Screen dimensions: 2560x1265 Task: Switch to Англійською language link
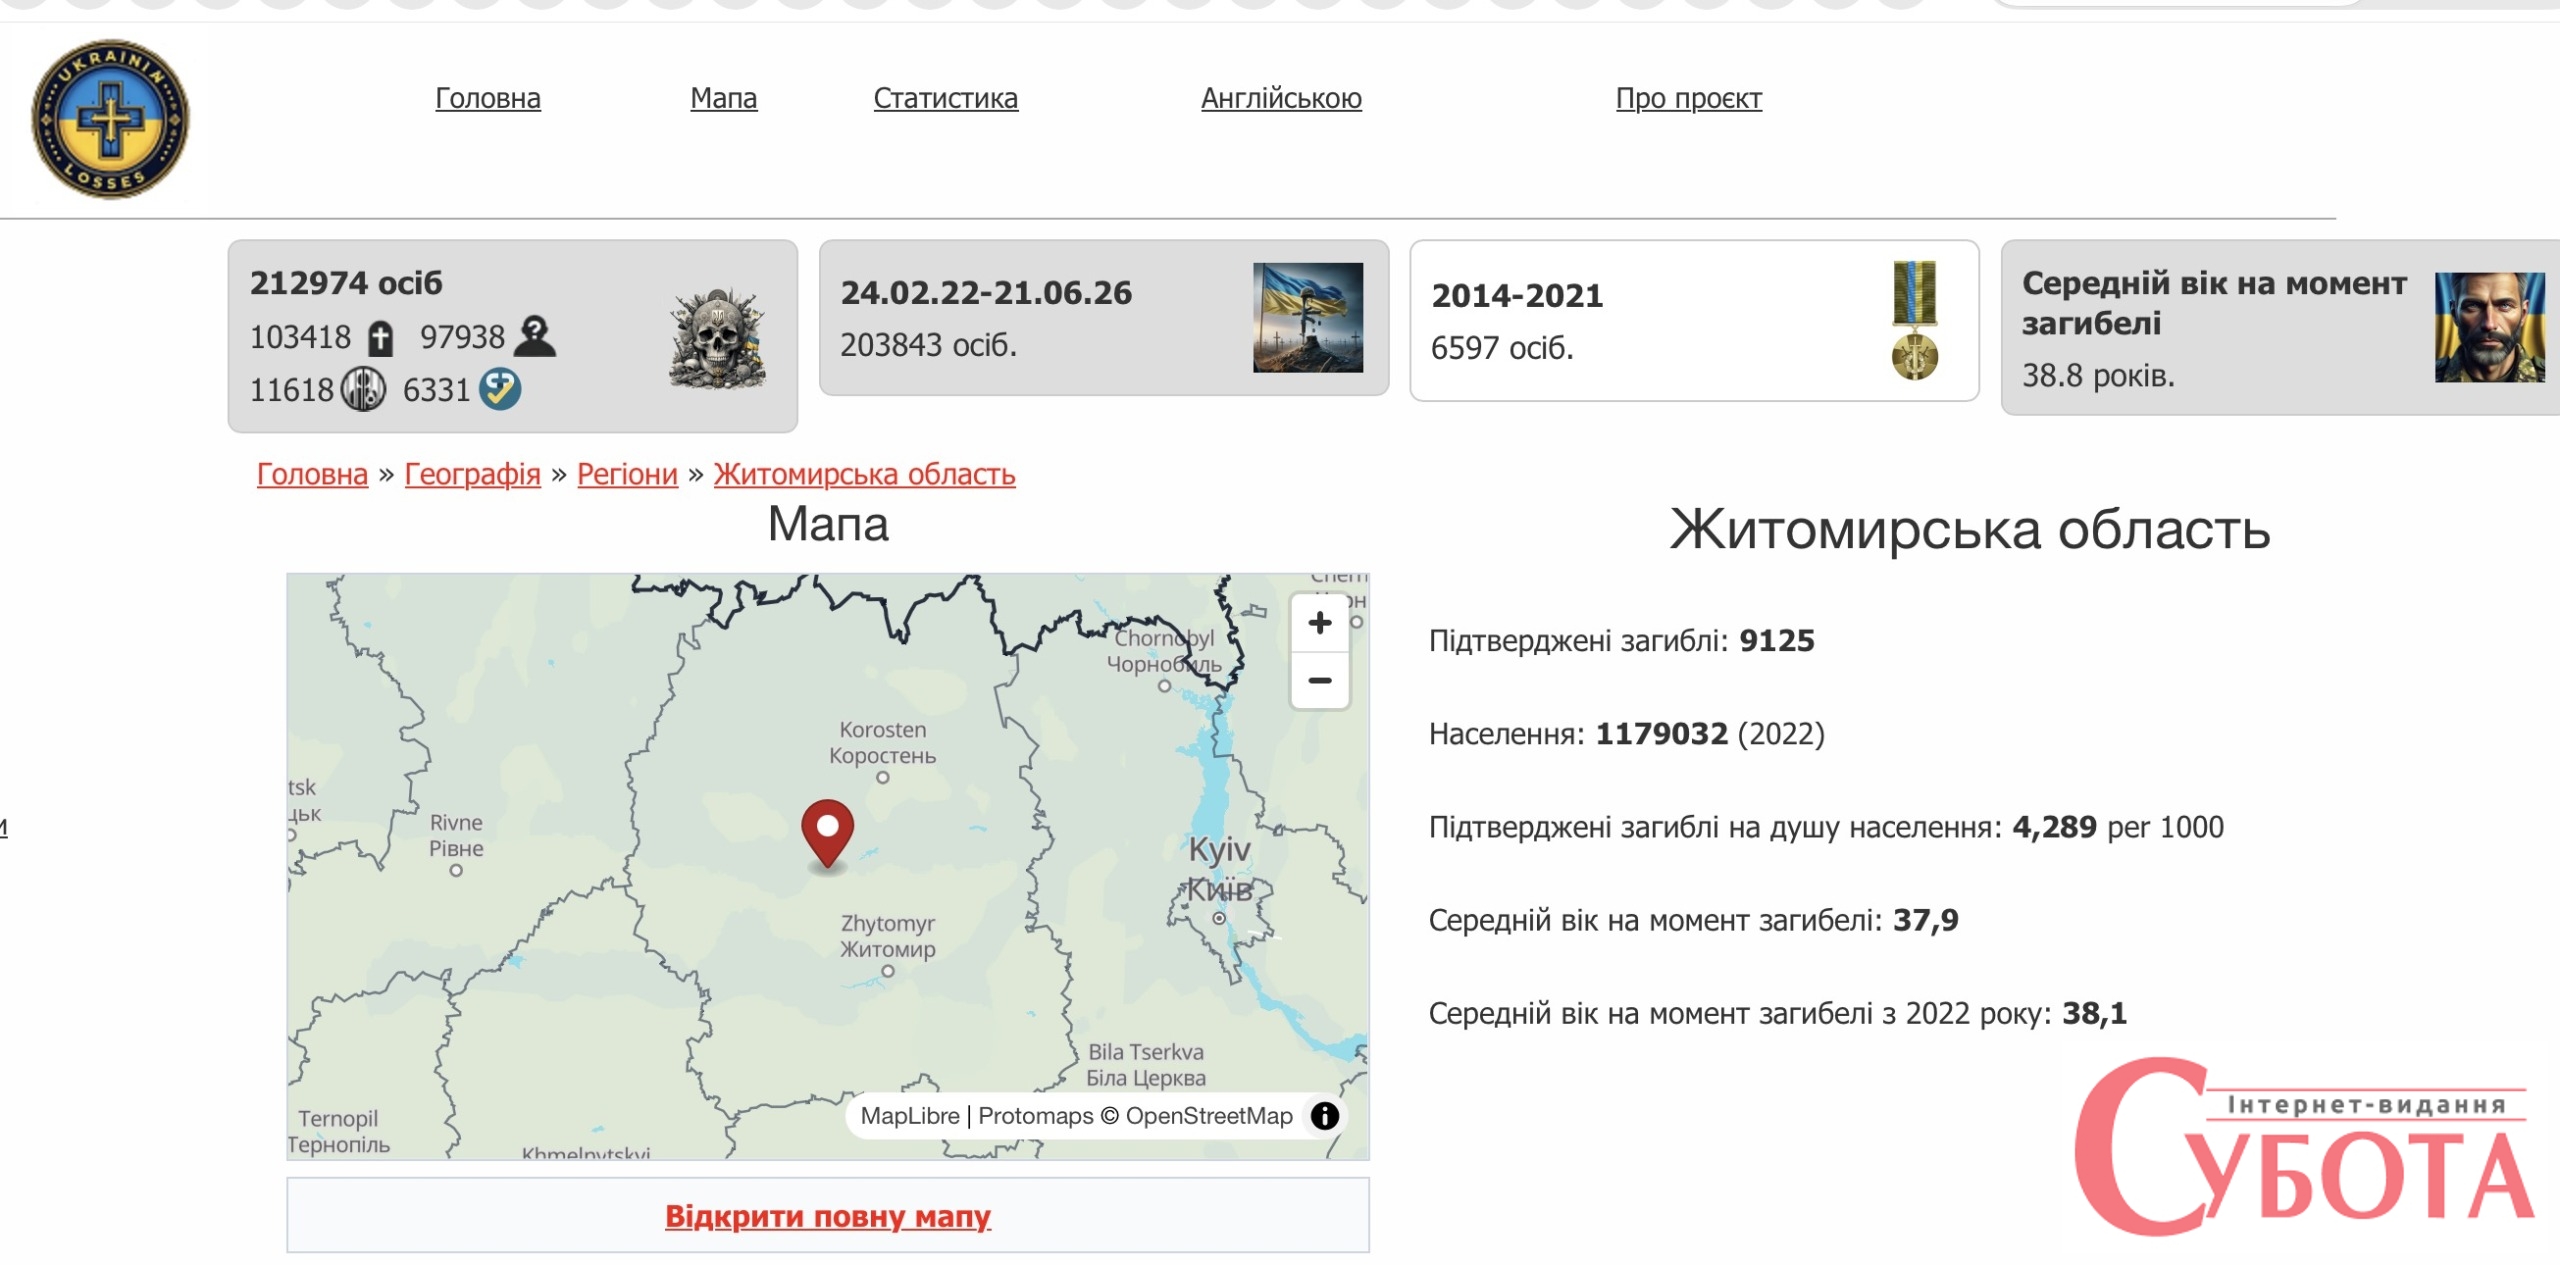[x=1281, y=98]
